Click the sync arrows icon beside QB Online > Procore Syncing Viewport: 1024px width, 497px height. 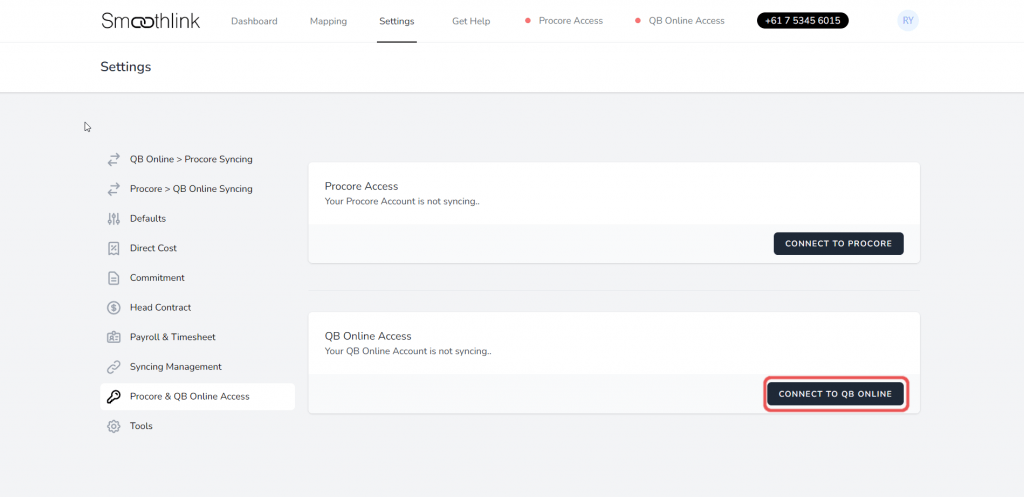[114, 159]
